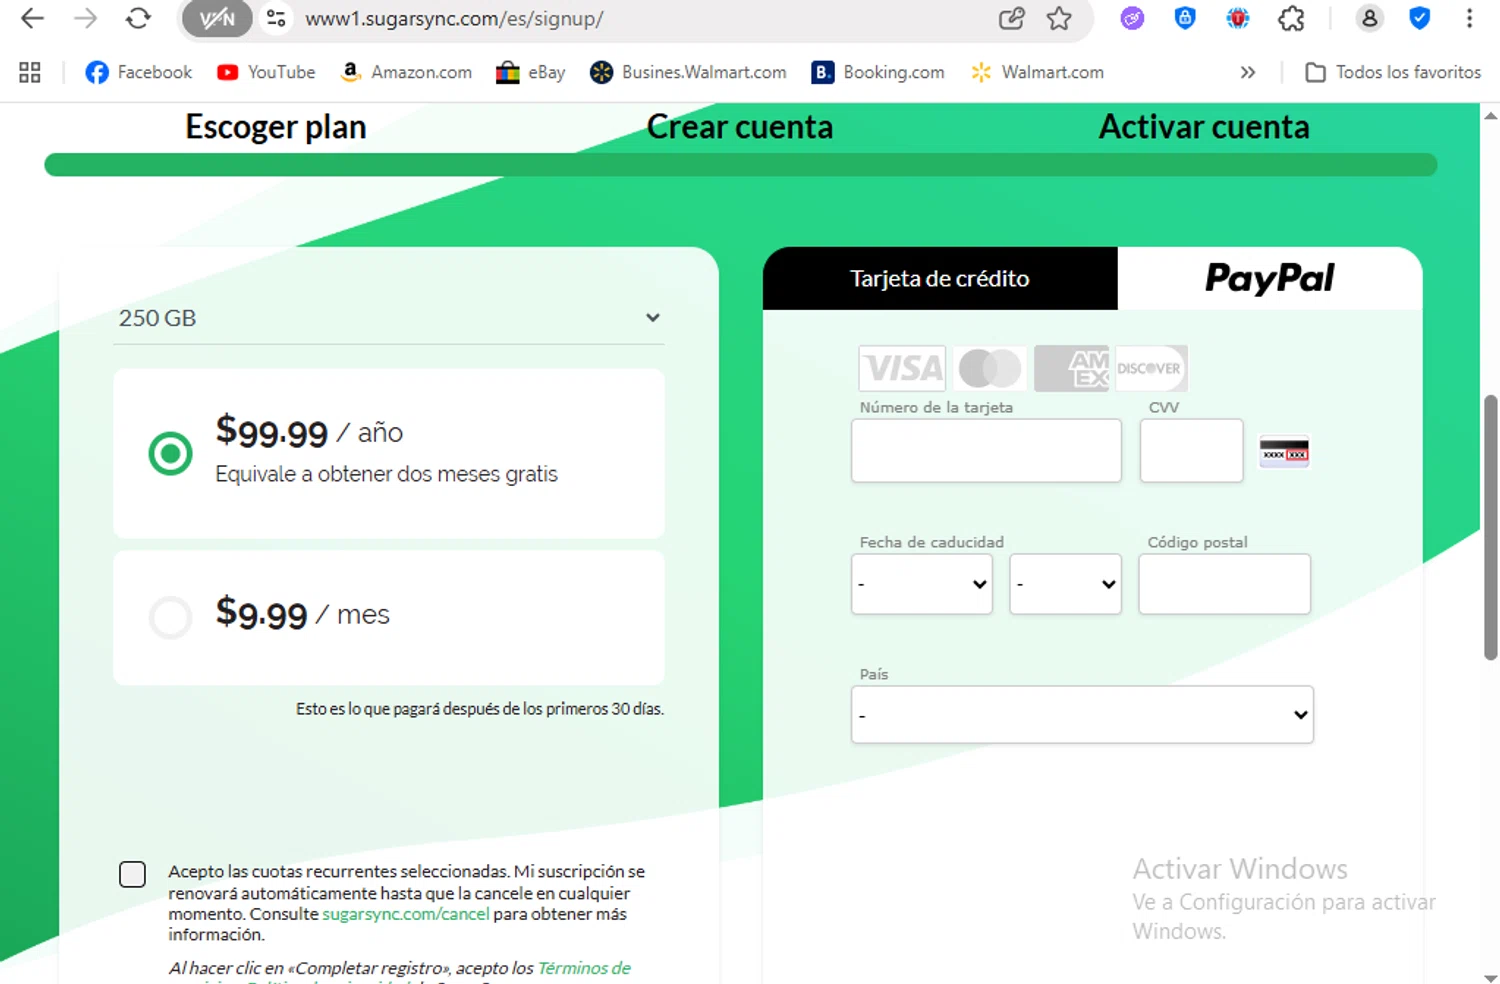
Task: Open Todos los favoritos folder
Action: tap(1393, 72)
